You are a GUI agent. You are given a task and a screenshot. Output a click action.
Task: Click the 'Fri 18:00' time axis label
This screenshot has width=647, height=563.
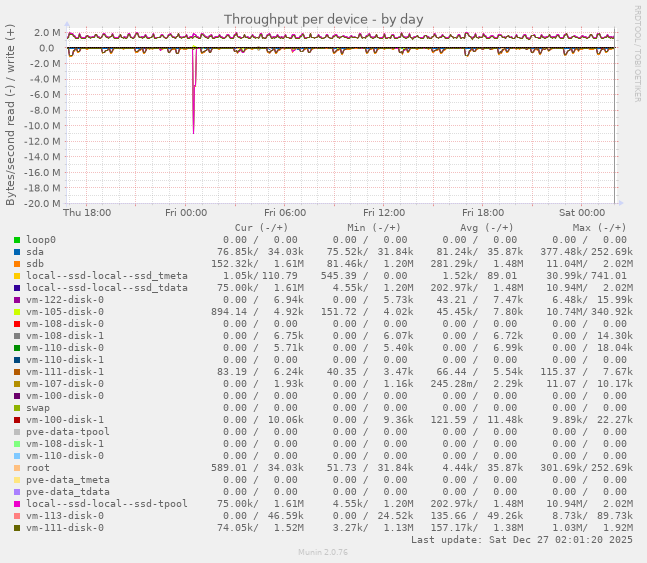click(483, 213)
